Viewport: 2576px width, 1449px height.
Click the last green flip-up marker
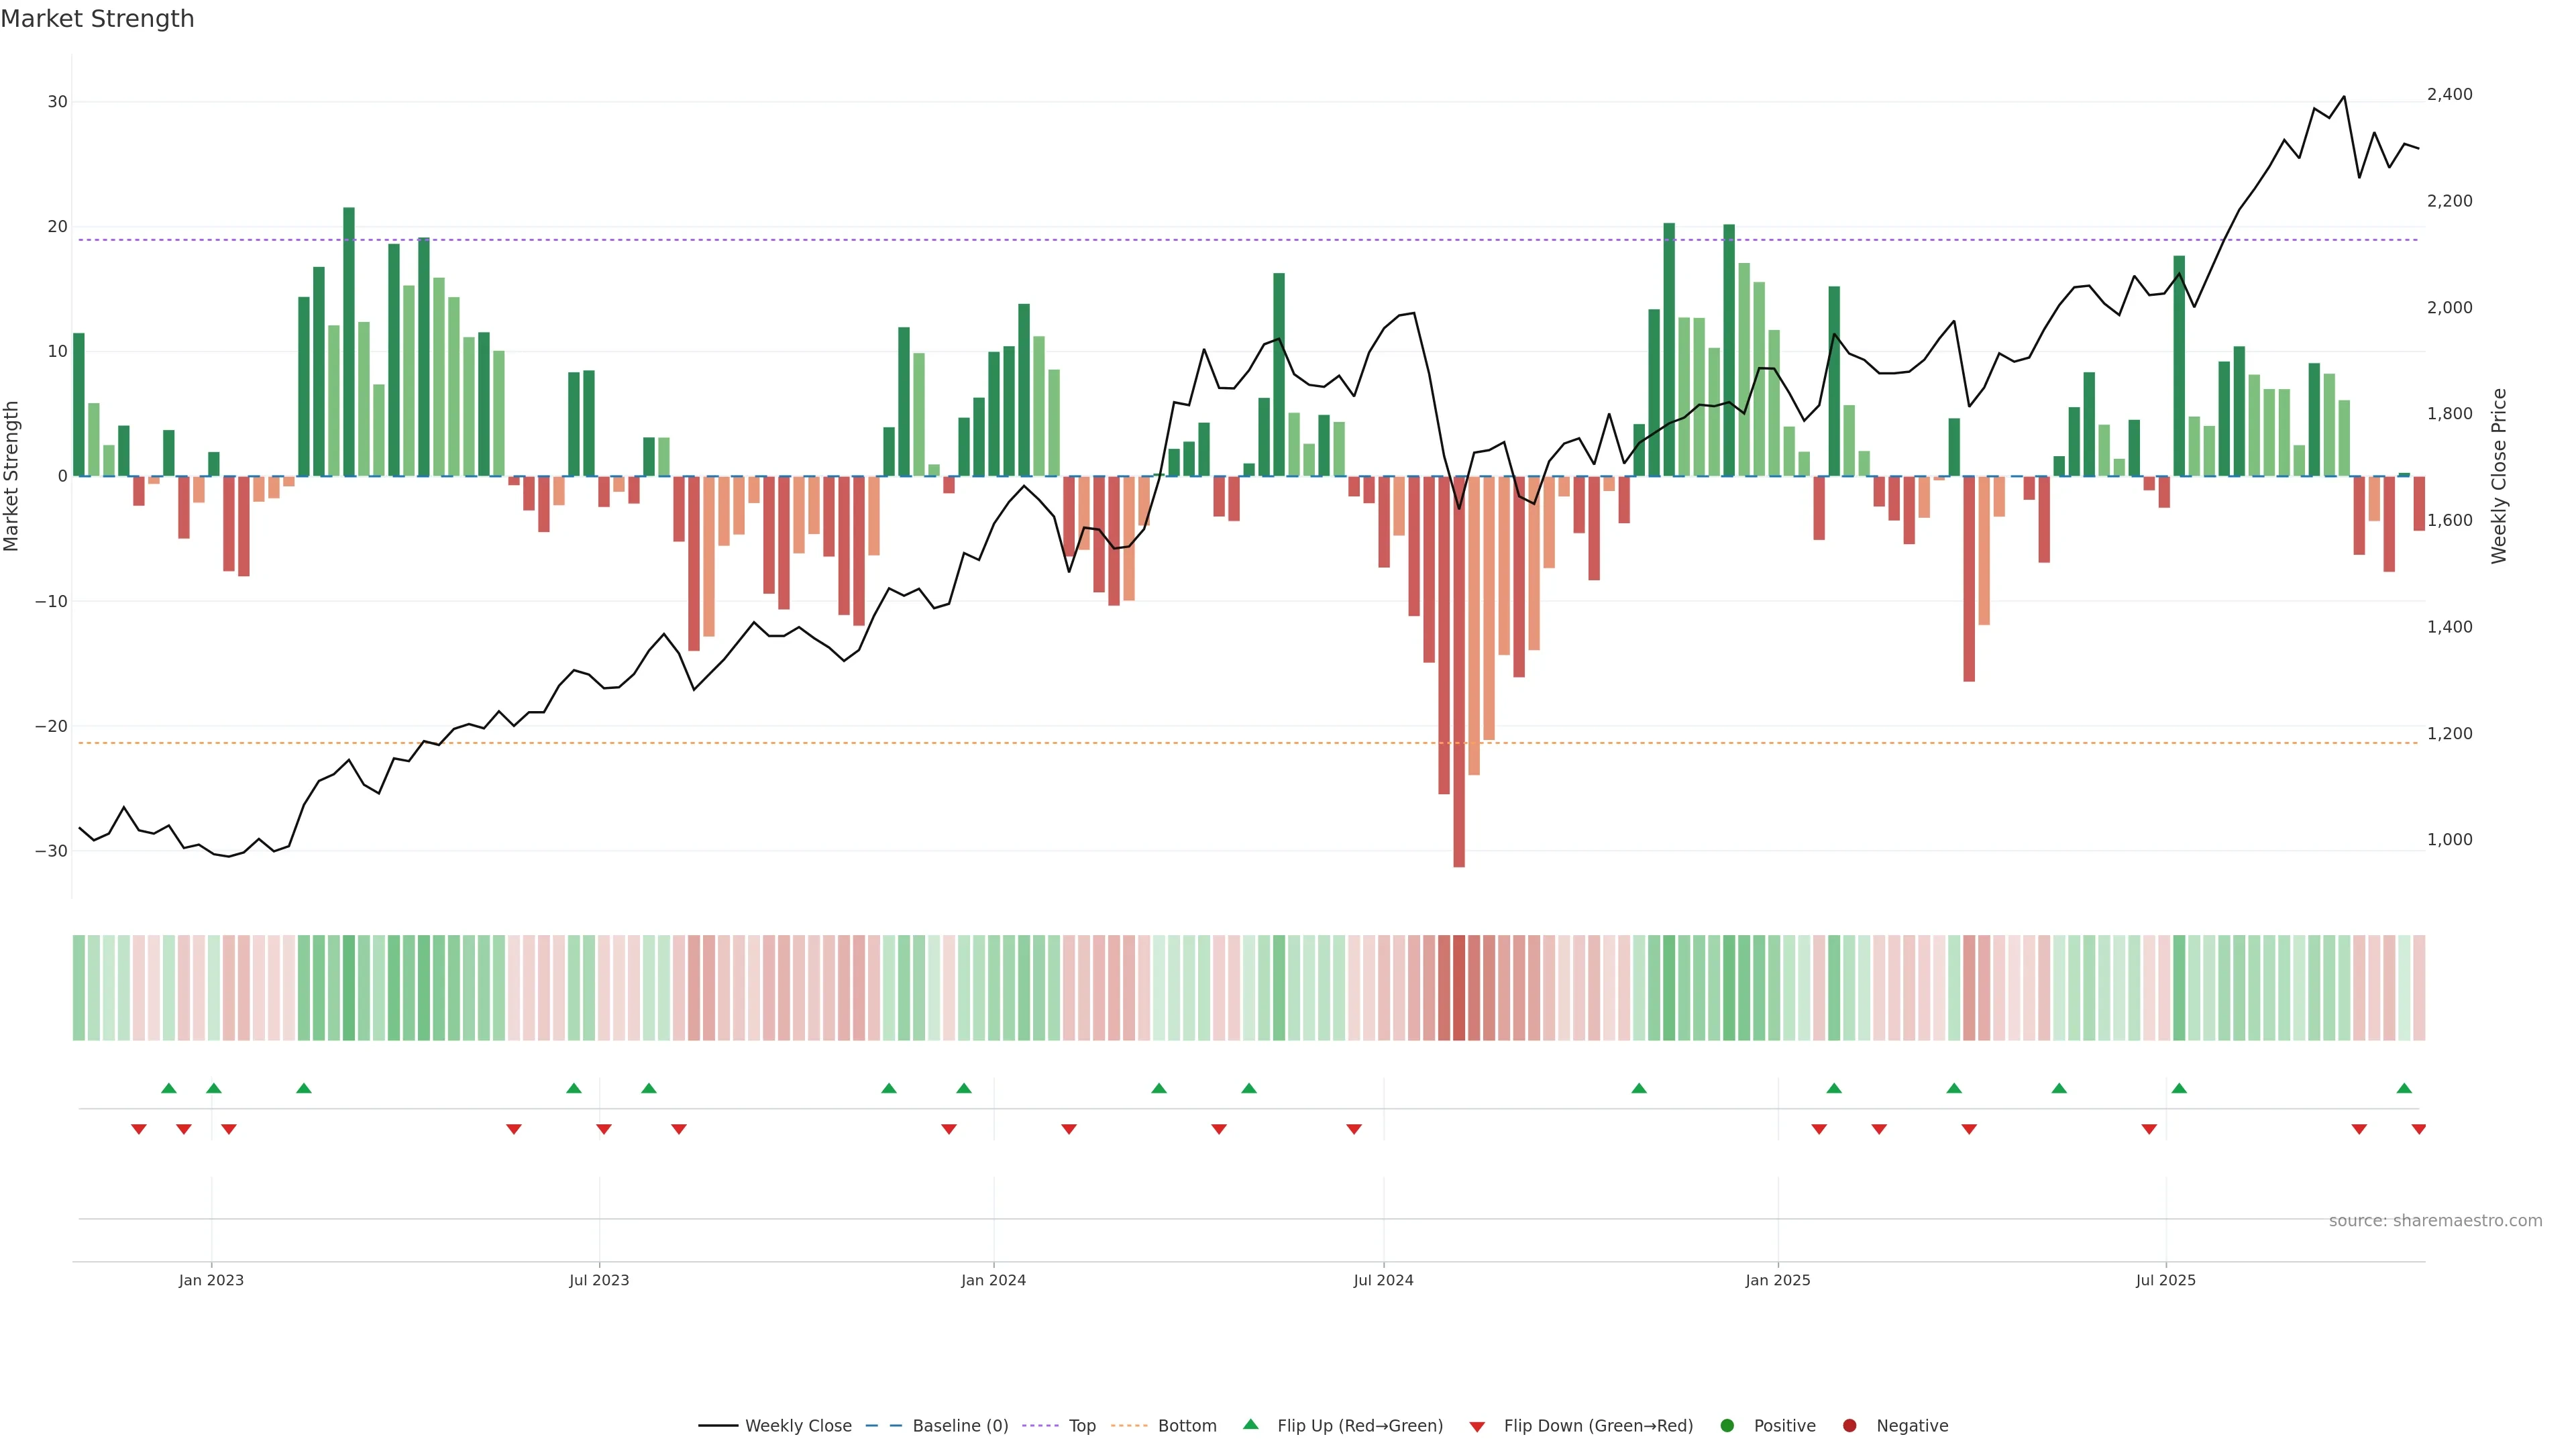[2404, 1088]
